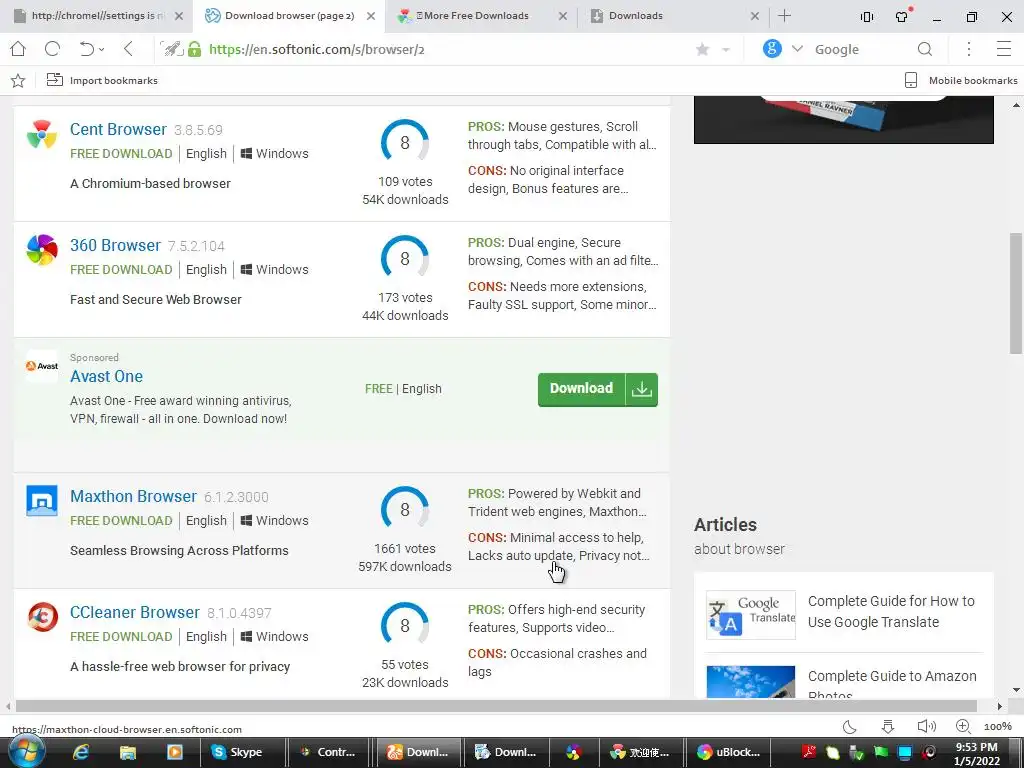Click the Google Translate article thumbnail
The width and height of the screenshot is (1024, 768).
click(x=751, y=615)
